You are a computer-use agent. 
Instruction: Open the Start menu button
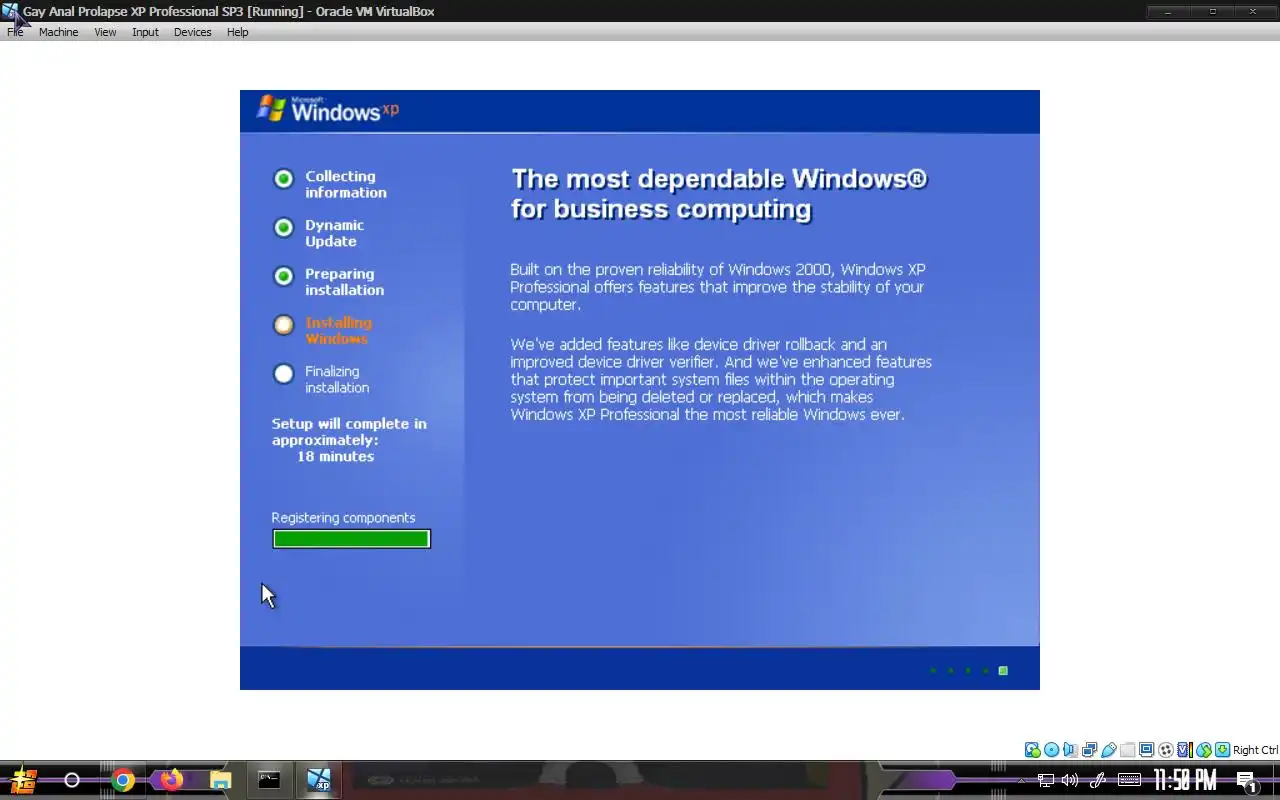23,780
